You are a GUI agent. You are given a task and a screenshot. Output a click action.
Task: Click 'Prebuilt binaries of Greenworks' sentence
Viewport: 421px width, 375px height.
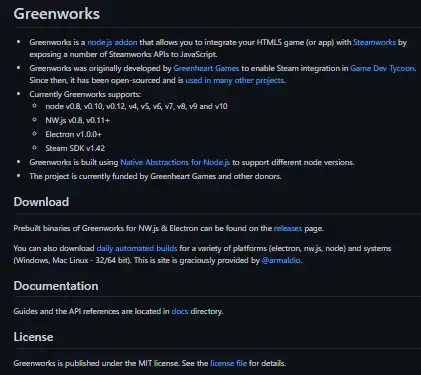[x=169, y=228]
